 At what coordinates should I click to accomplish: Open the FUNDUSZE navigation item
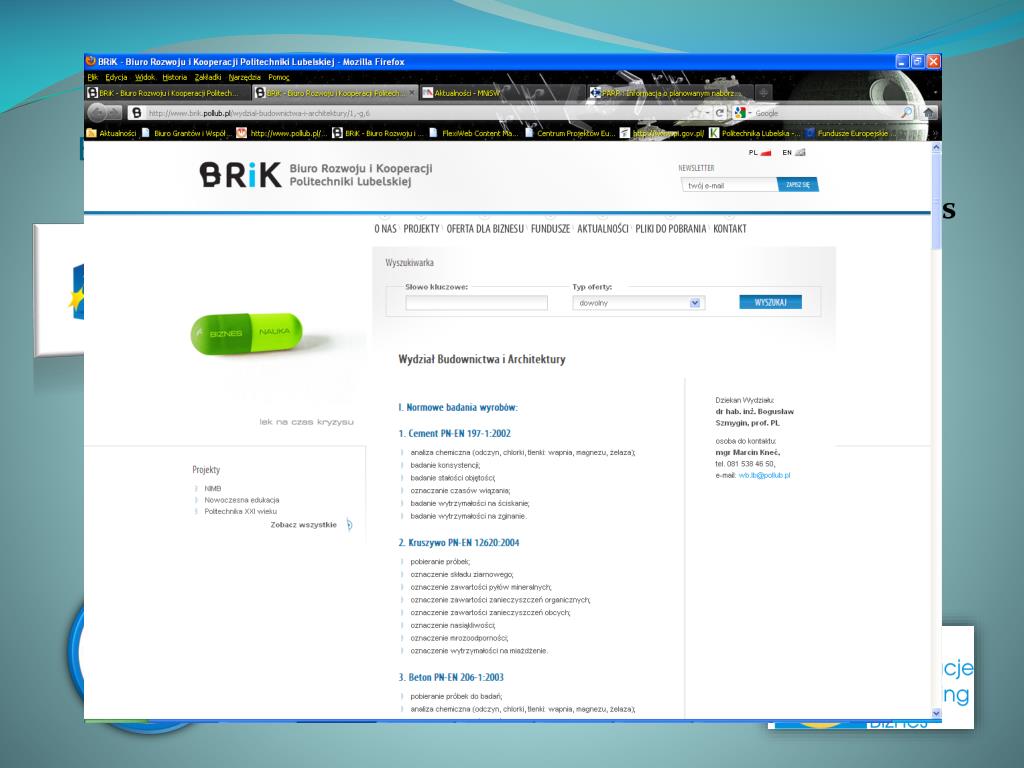551,229
